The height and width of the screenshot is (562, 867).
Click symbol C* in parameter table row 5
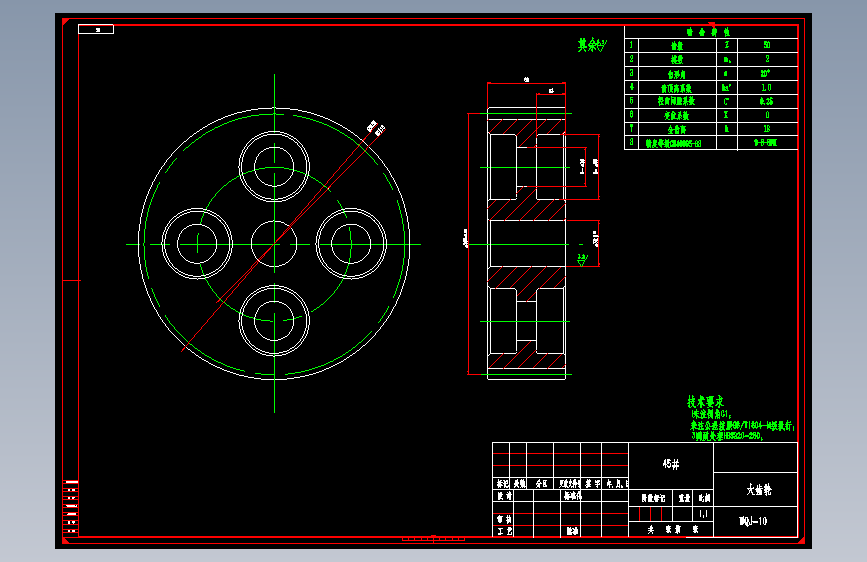(x=727, y=101)
